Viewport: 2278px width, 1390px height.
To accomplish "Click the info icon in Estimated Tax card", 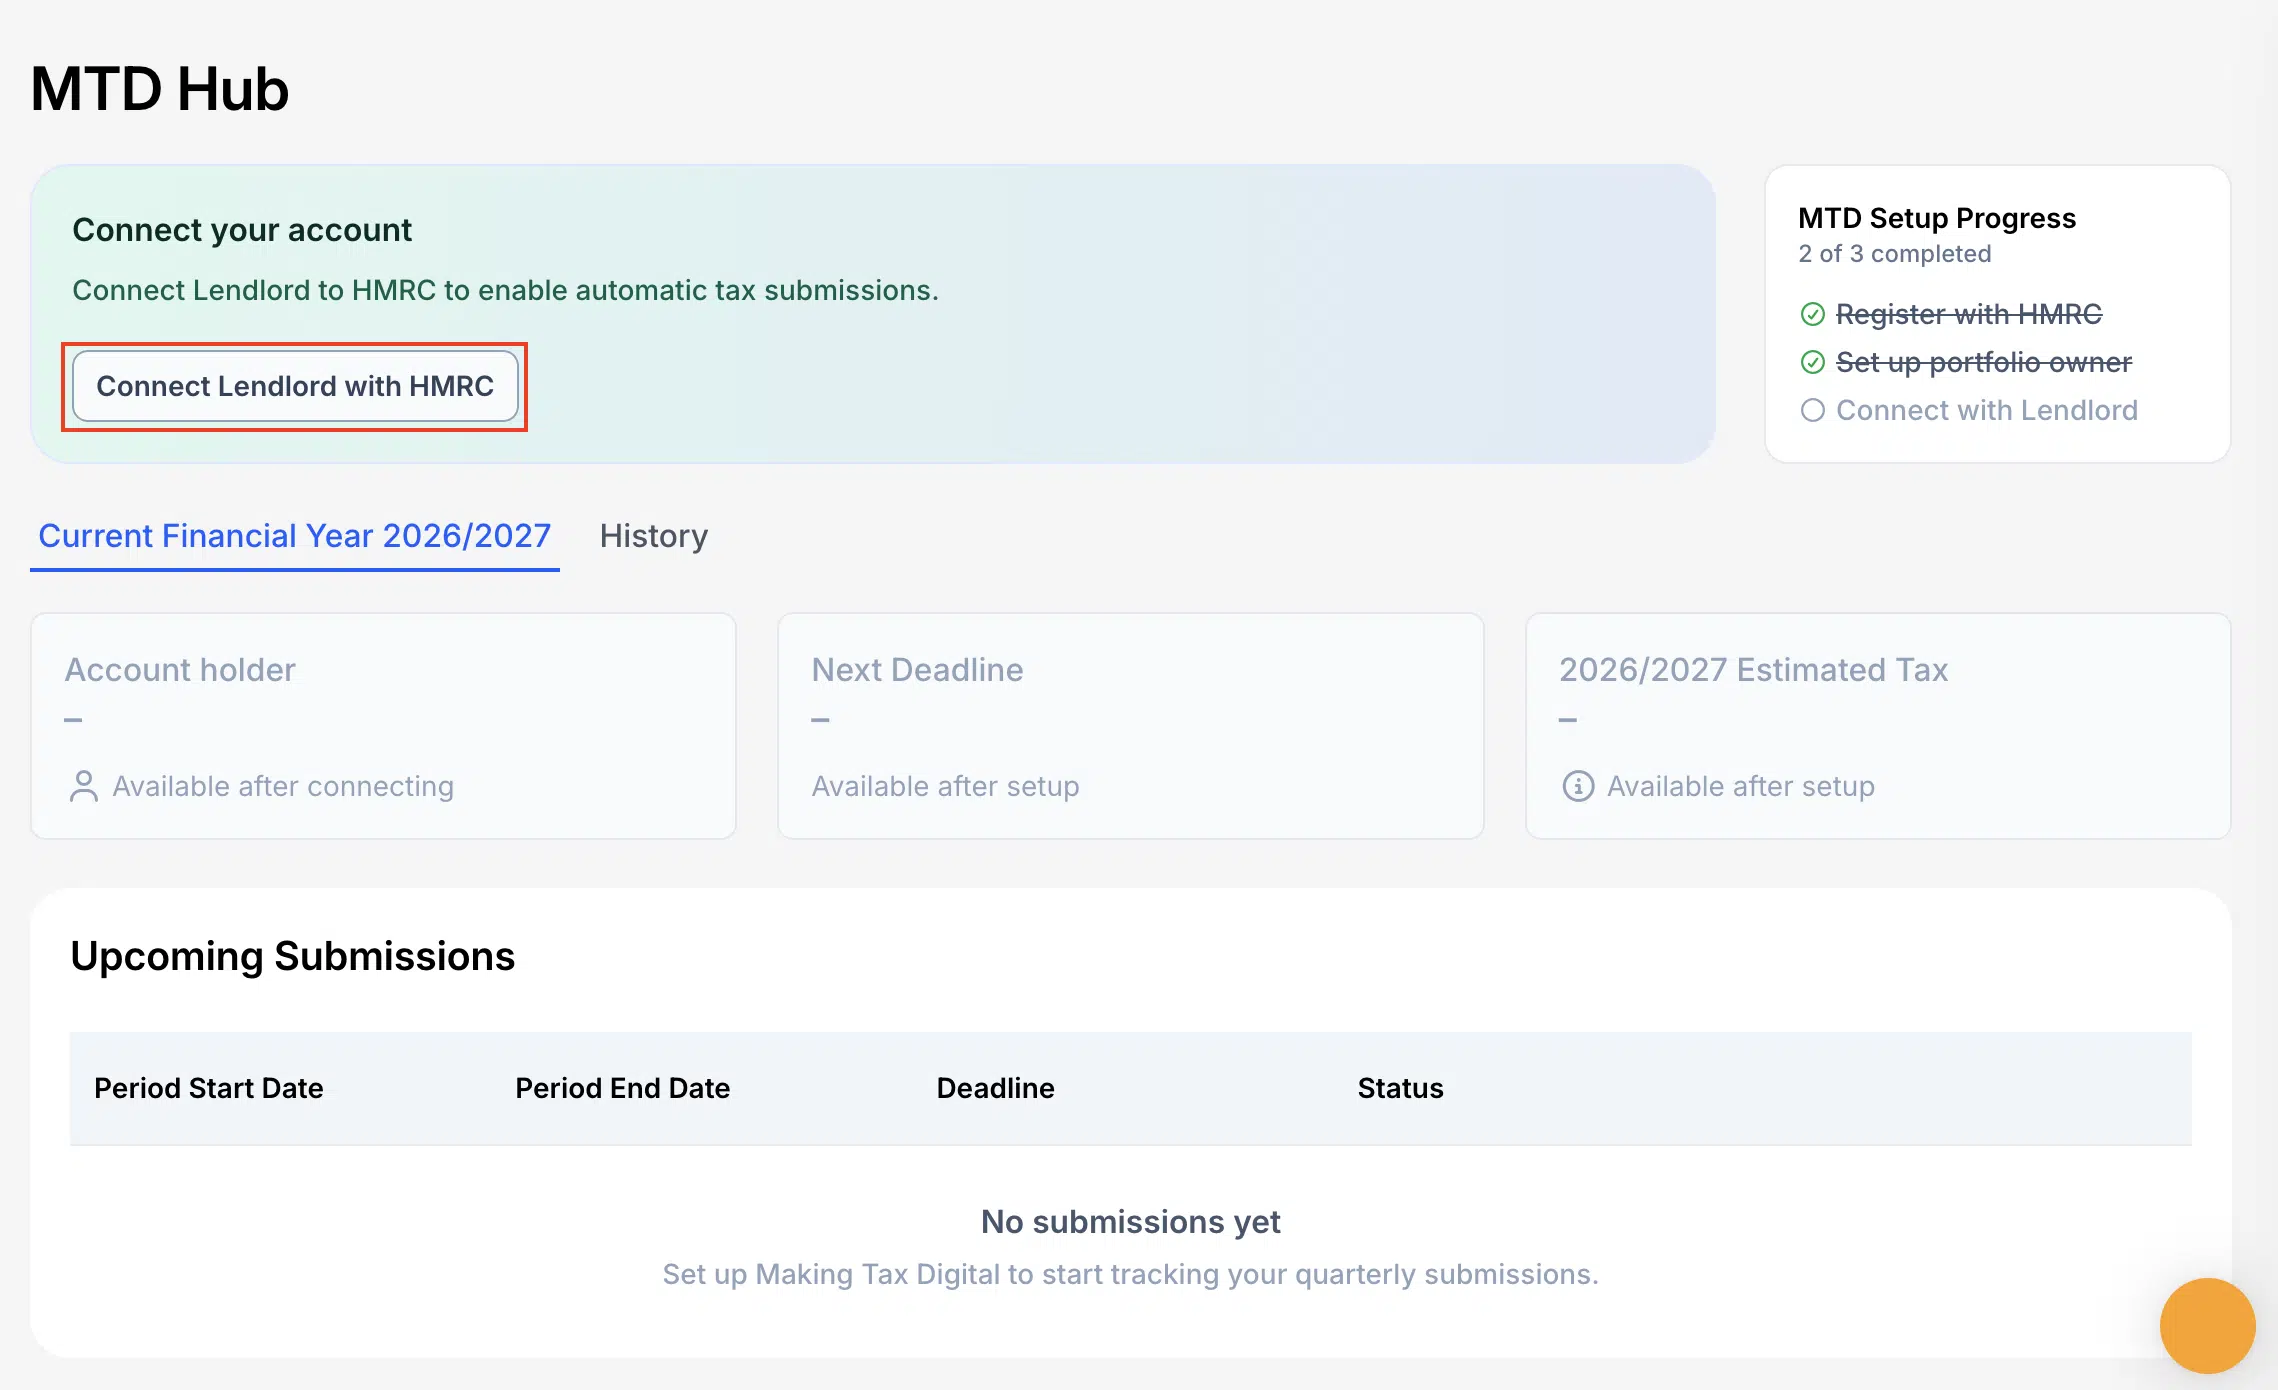I will 1578,786.
